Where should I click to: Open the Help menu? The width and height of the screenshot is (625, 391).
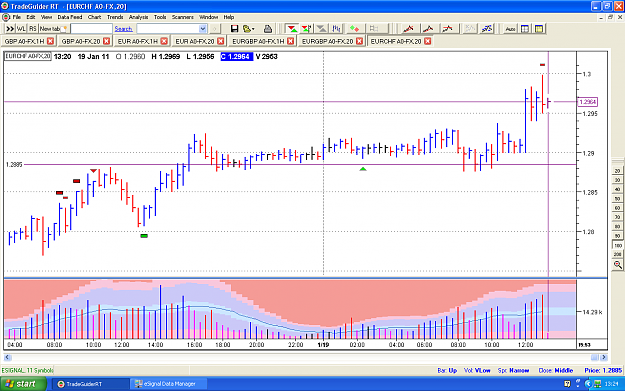(229, 17)
